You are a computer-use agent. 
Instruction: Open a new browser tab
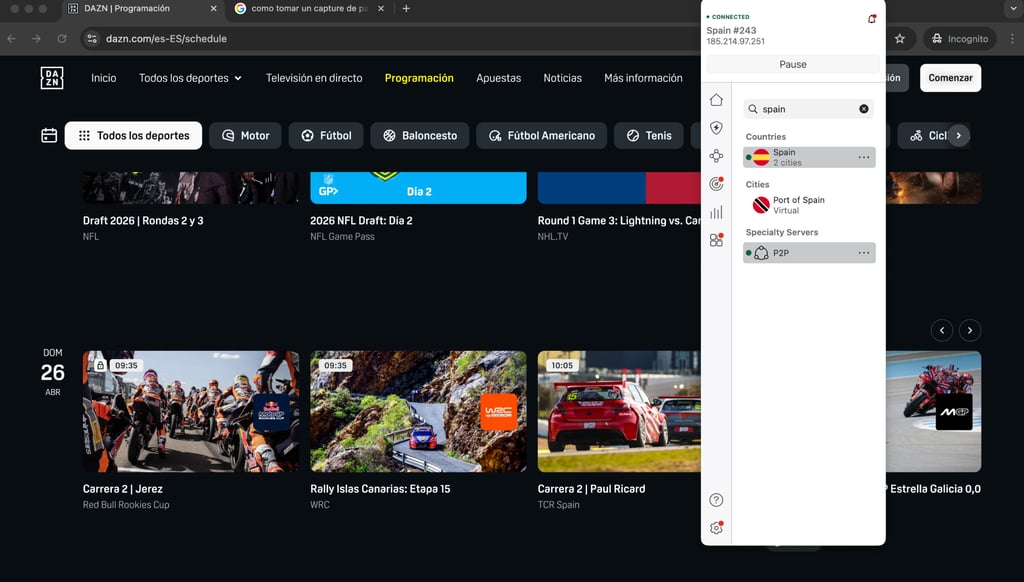point(406,8)
